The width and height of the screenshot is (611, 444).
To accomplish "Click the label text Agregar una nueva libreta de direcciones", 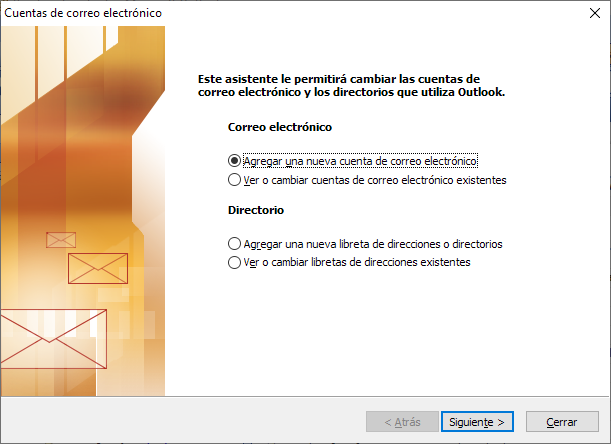I will [373, 244].
